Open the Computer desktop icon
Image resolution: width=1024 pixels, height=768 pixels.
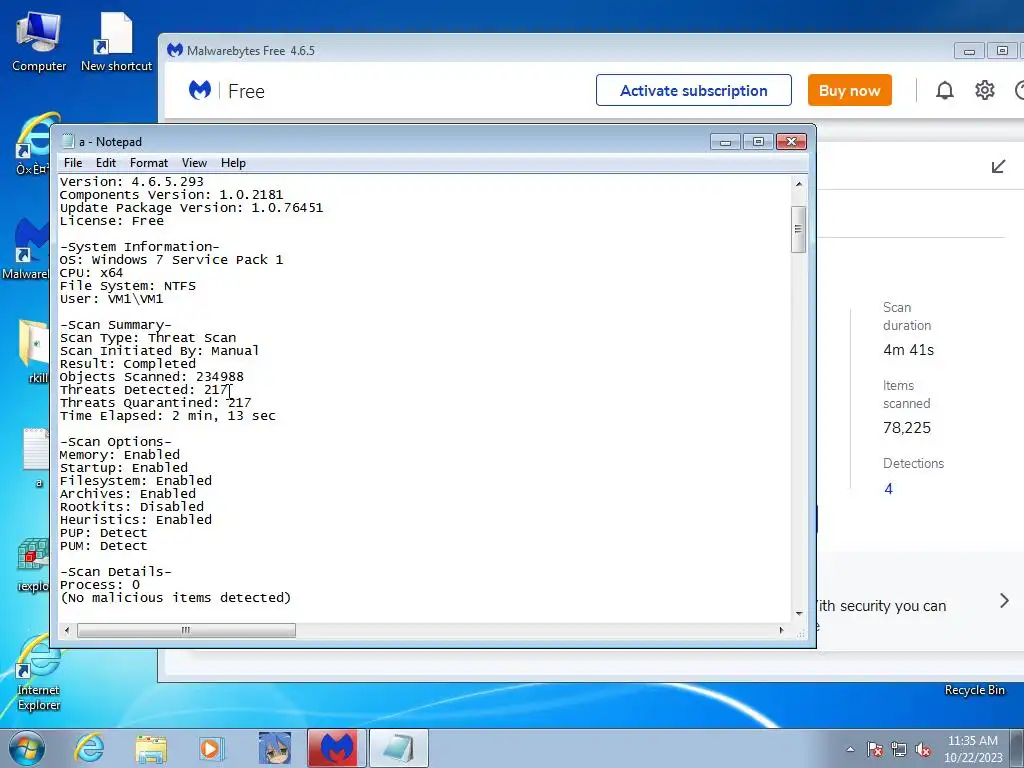click(39, 40)
